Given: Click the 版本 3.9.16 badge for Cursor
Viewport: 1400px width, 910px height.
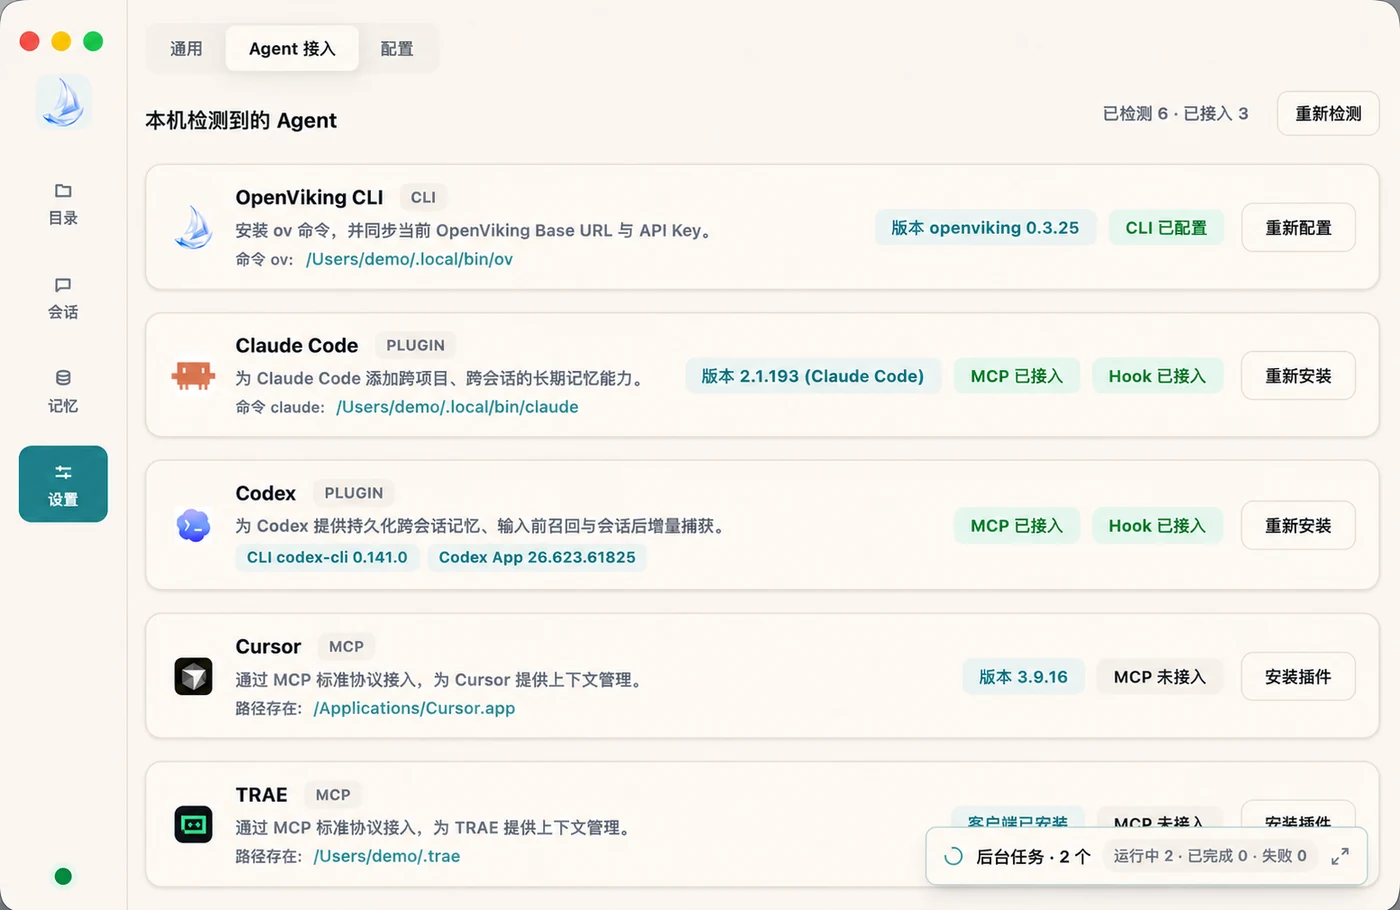Looking at the screenshot, I should pos(1023,677).
